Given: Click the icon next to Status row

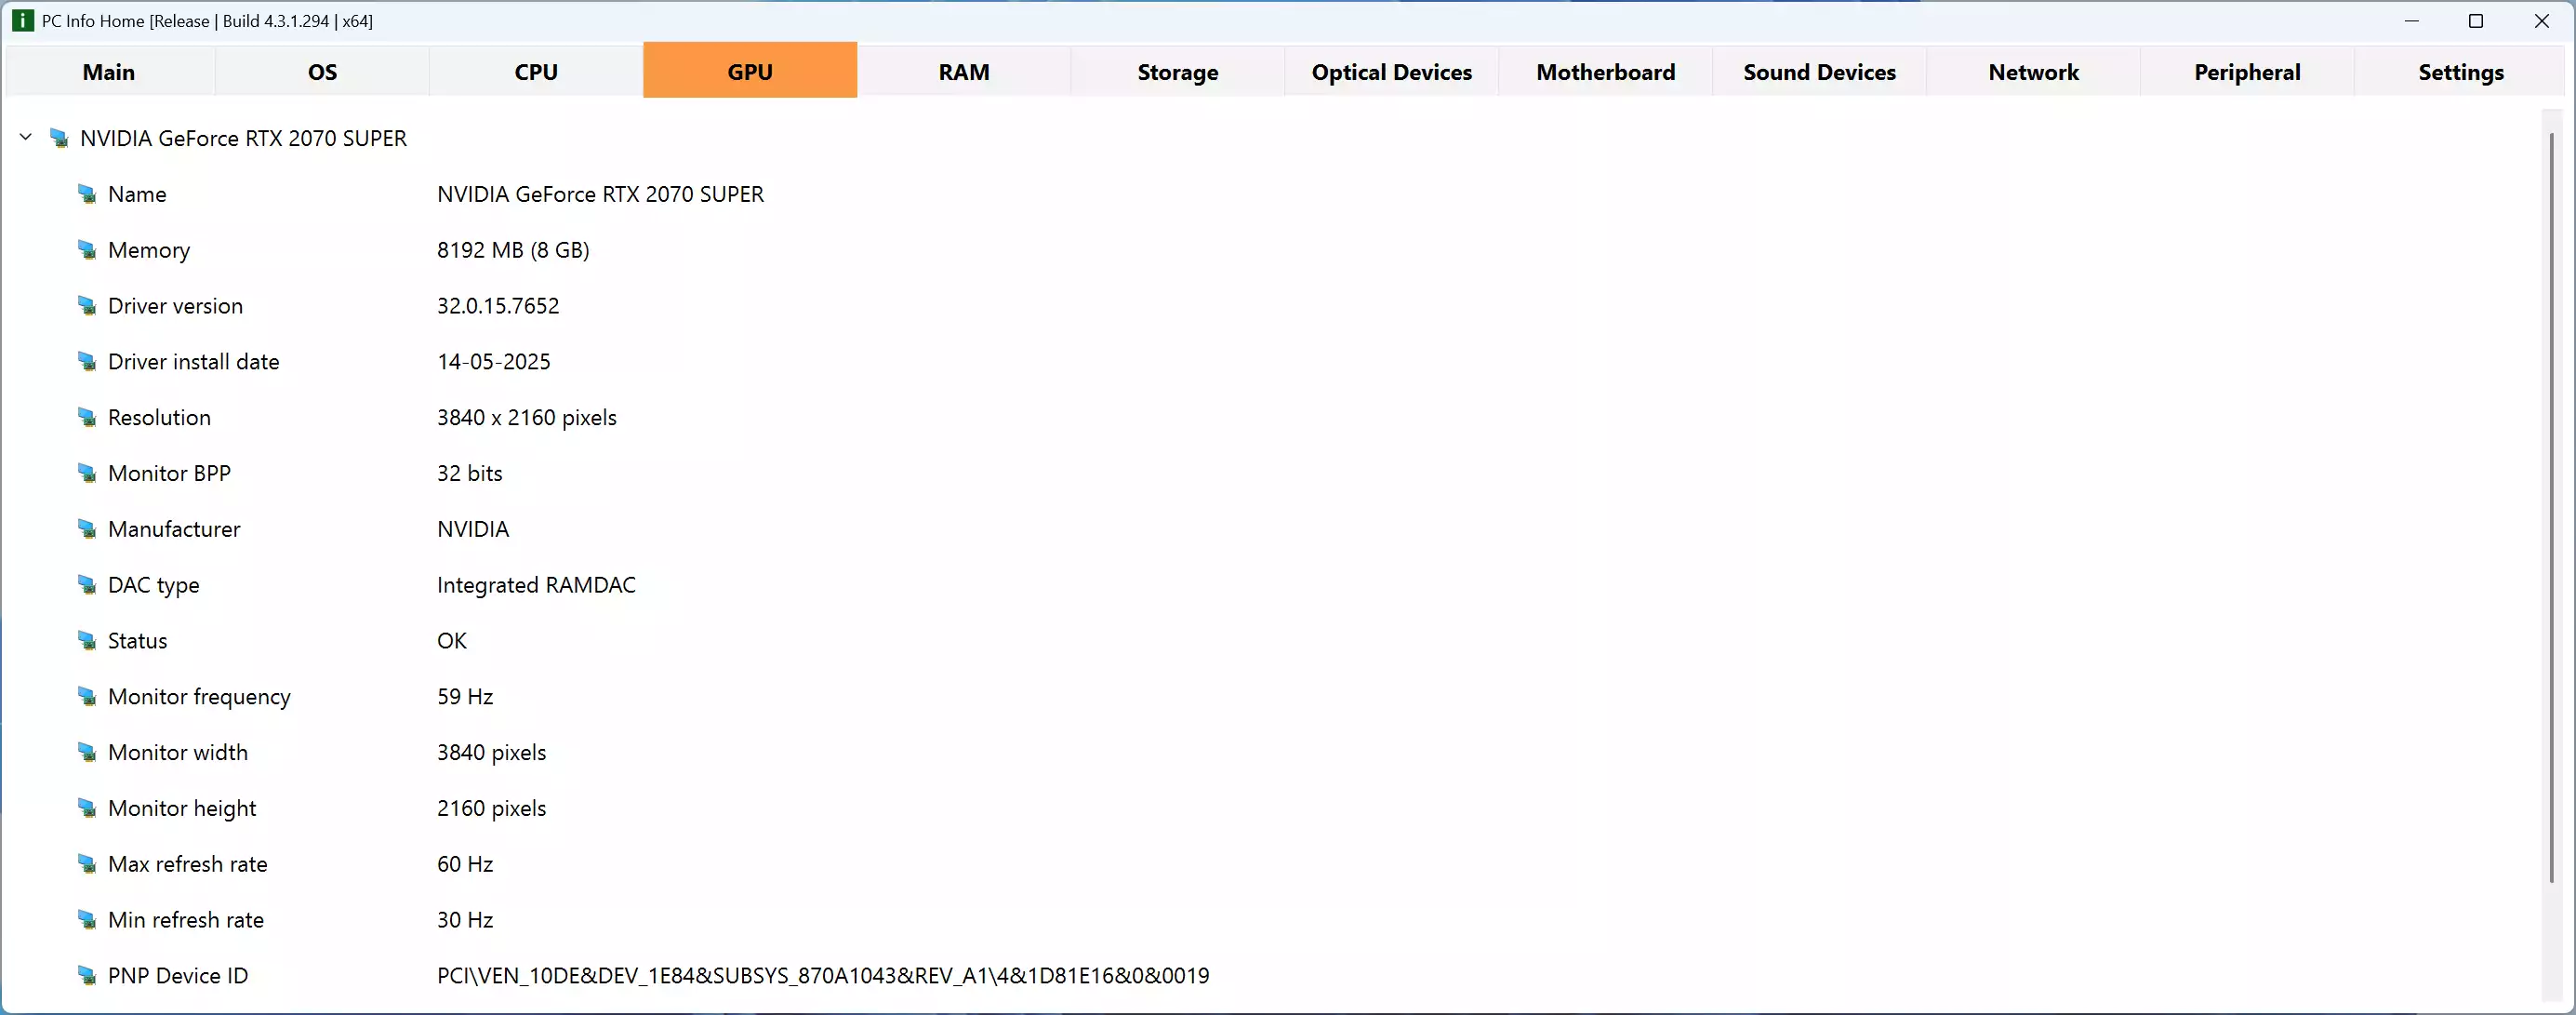Looking at the screenshot, I should [88, 641].
